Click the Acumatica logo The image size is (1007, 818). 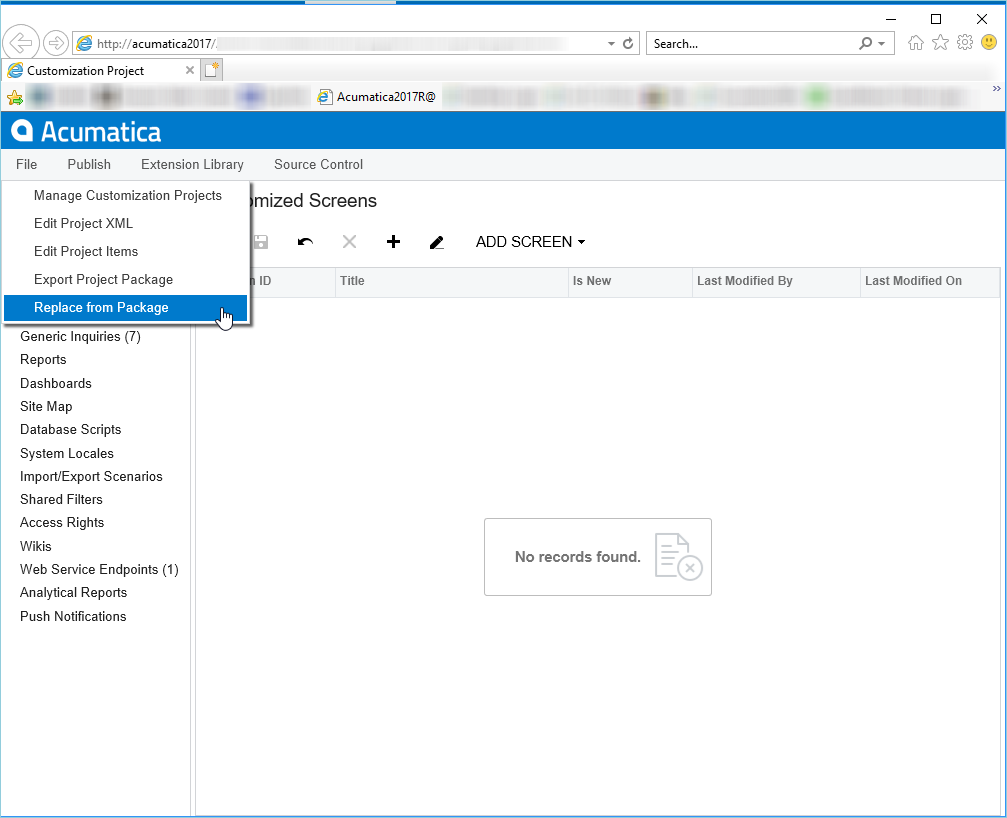tap(86, 131)
